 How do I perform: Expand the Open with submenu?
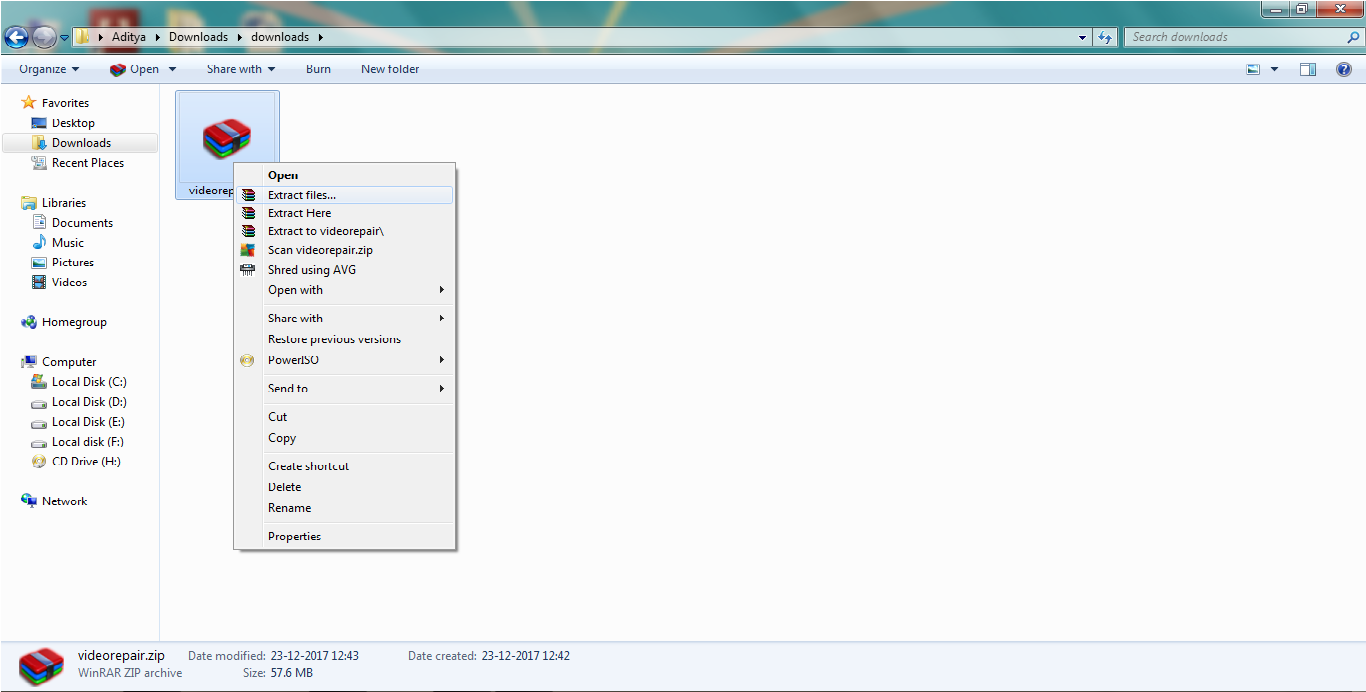(x=344, y=290)
